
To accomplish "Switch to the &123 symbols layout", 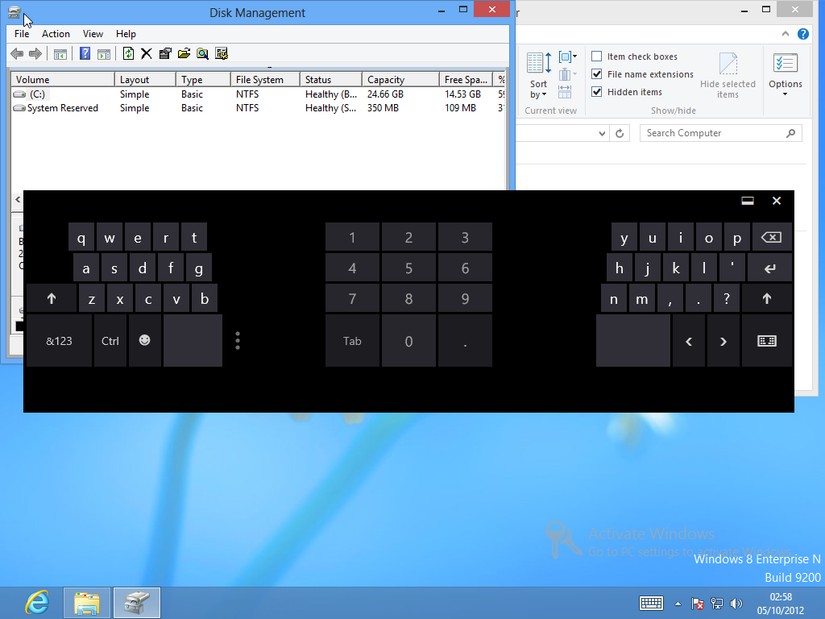I will (59, 341).
